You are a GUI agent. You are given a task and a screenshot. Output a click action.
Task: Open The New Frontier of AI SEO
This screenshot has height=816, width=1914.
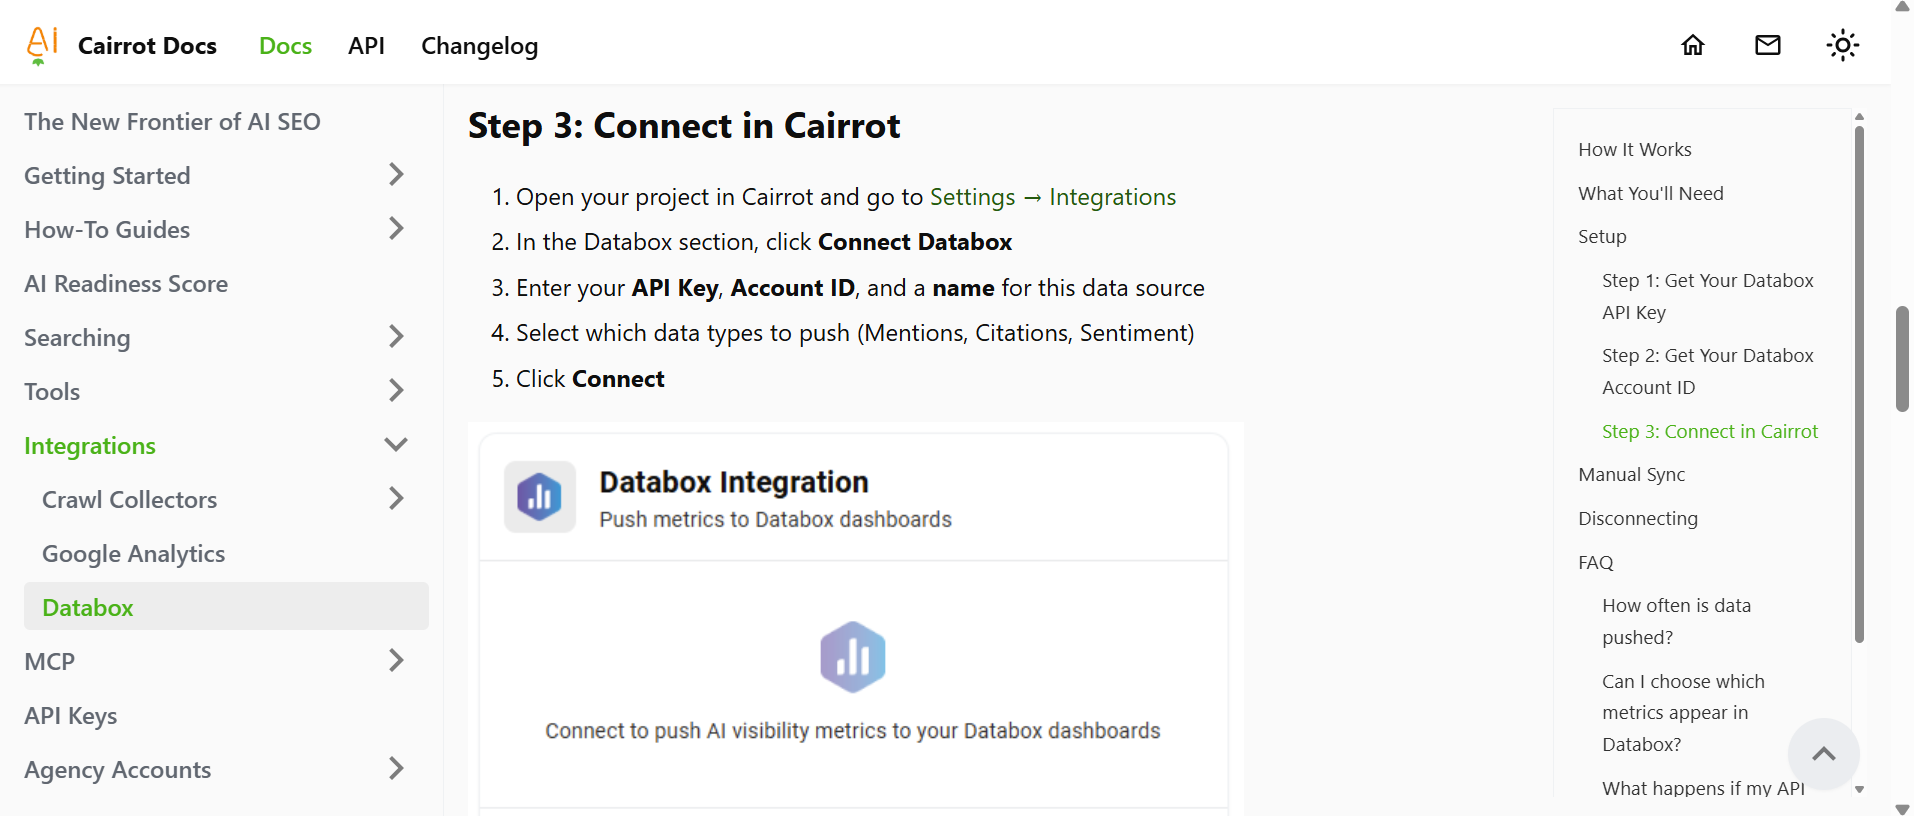(172, 122)
